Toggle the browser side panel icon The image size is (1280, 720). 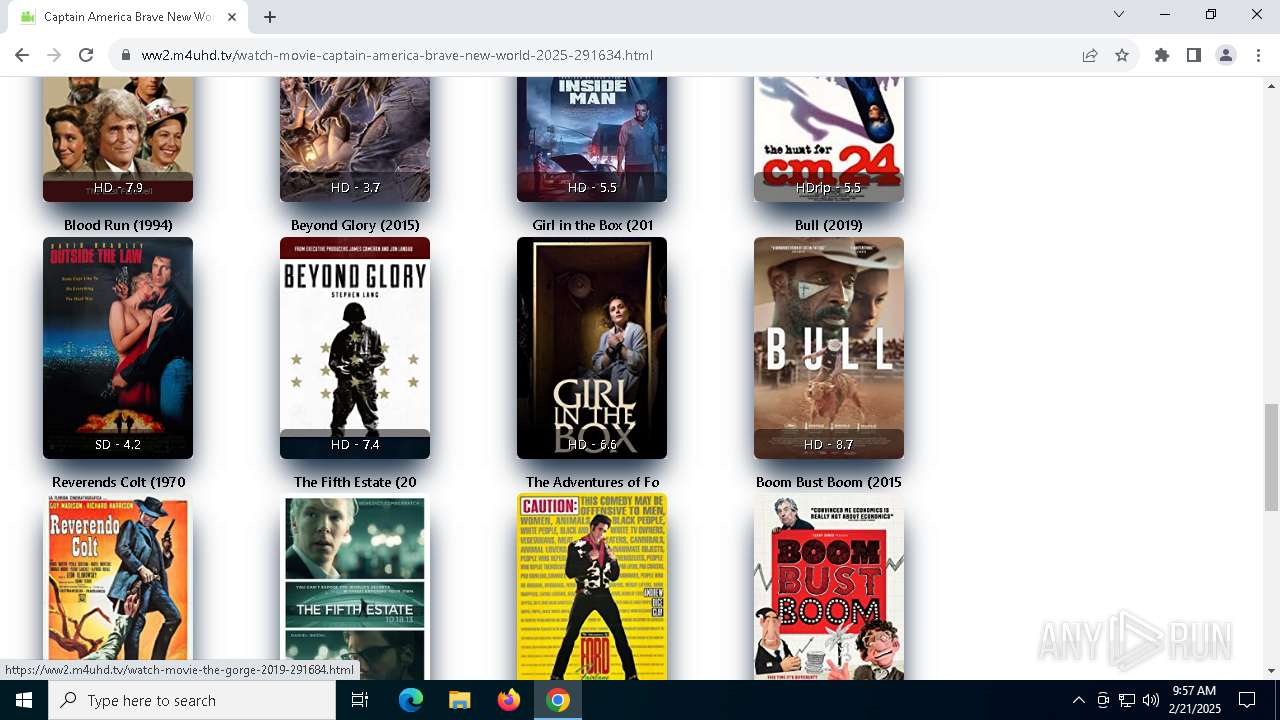point(1194,55)
